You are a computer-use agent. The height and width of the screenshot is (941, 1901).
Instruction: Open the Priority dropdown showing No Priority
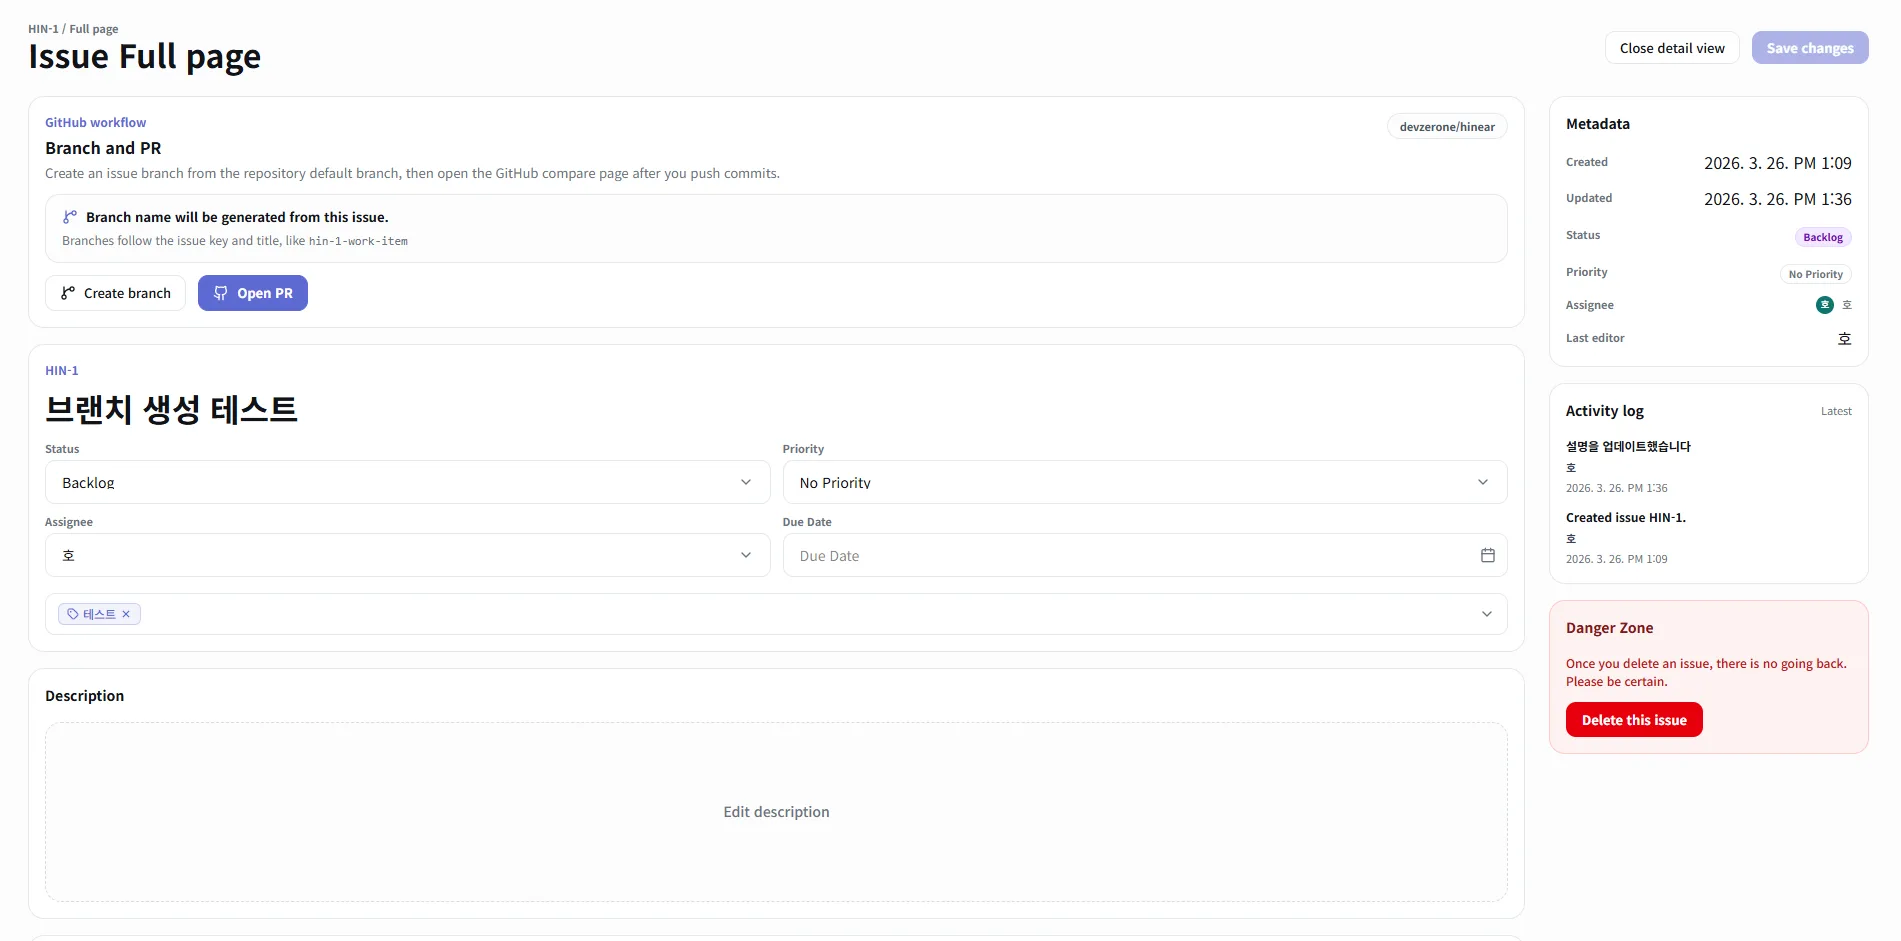(x=1144, y=482)
